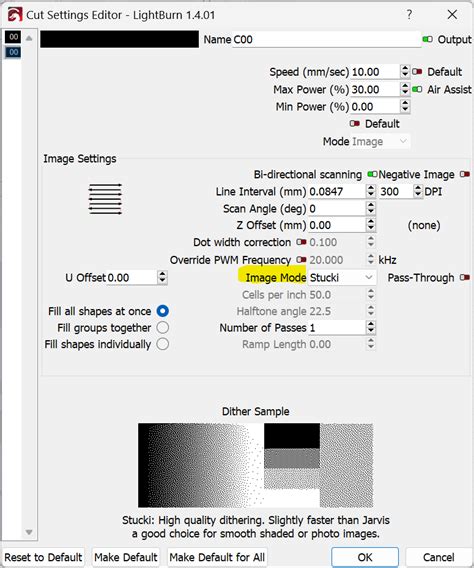Click the DPI spinner arrows

point(418,191)
